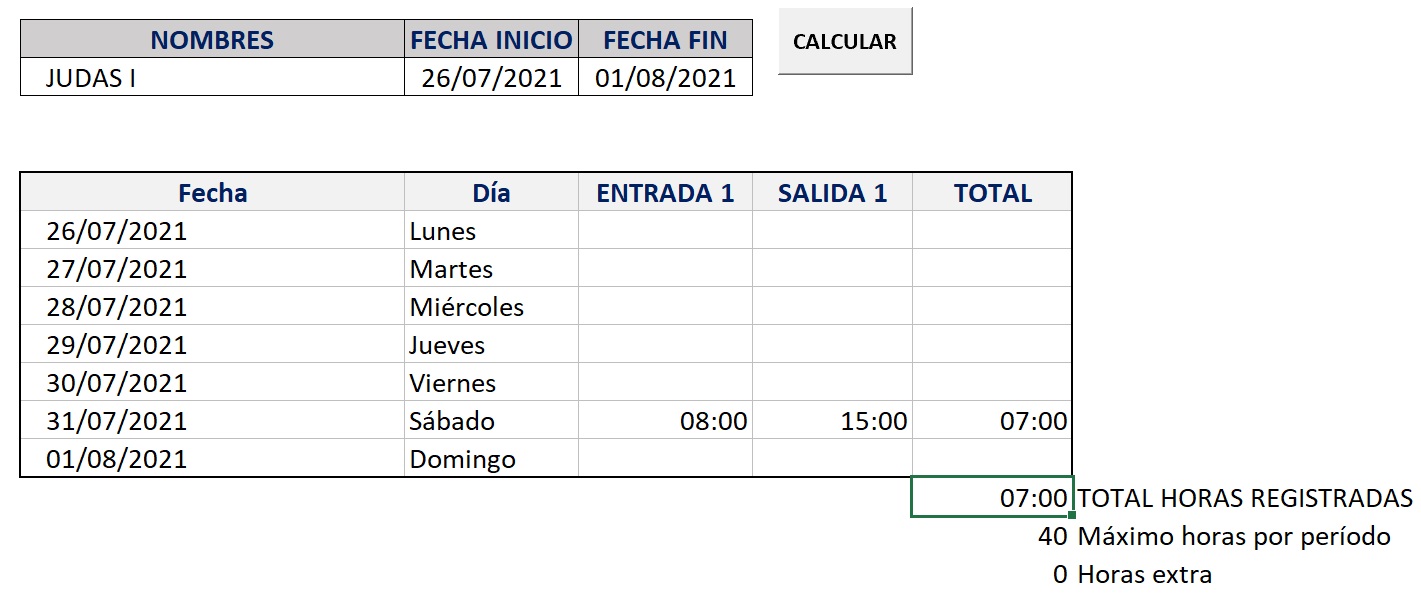The height and width of the screenshot is (611, 1421).
Task: Click the Fecha column header
Action: (x=212, y=193)
